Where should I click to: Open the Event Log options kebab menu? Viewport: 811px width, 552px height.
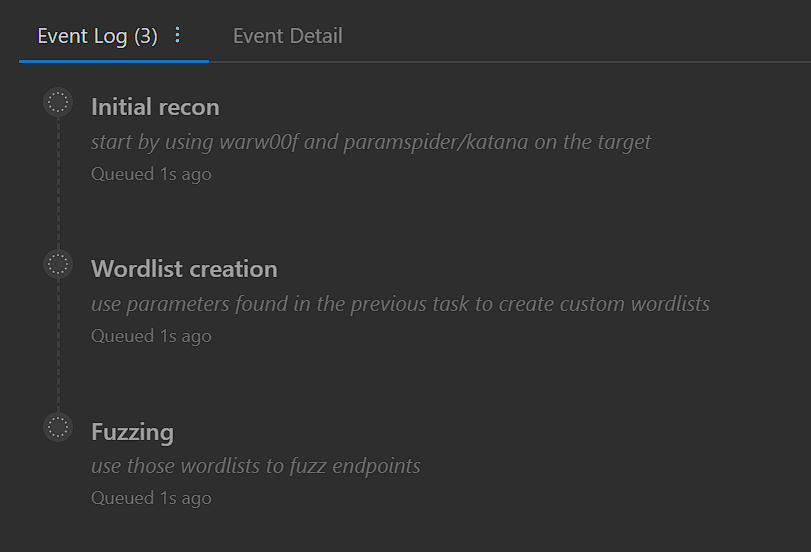tap(178, 35)
